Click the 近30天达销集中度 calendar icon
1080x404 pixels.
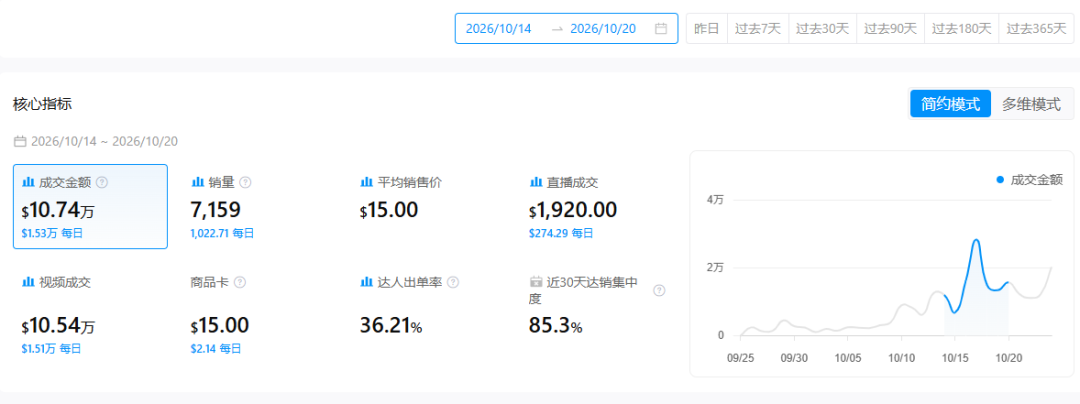click(x=535, y=282)
